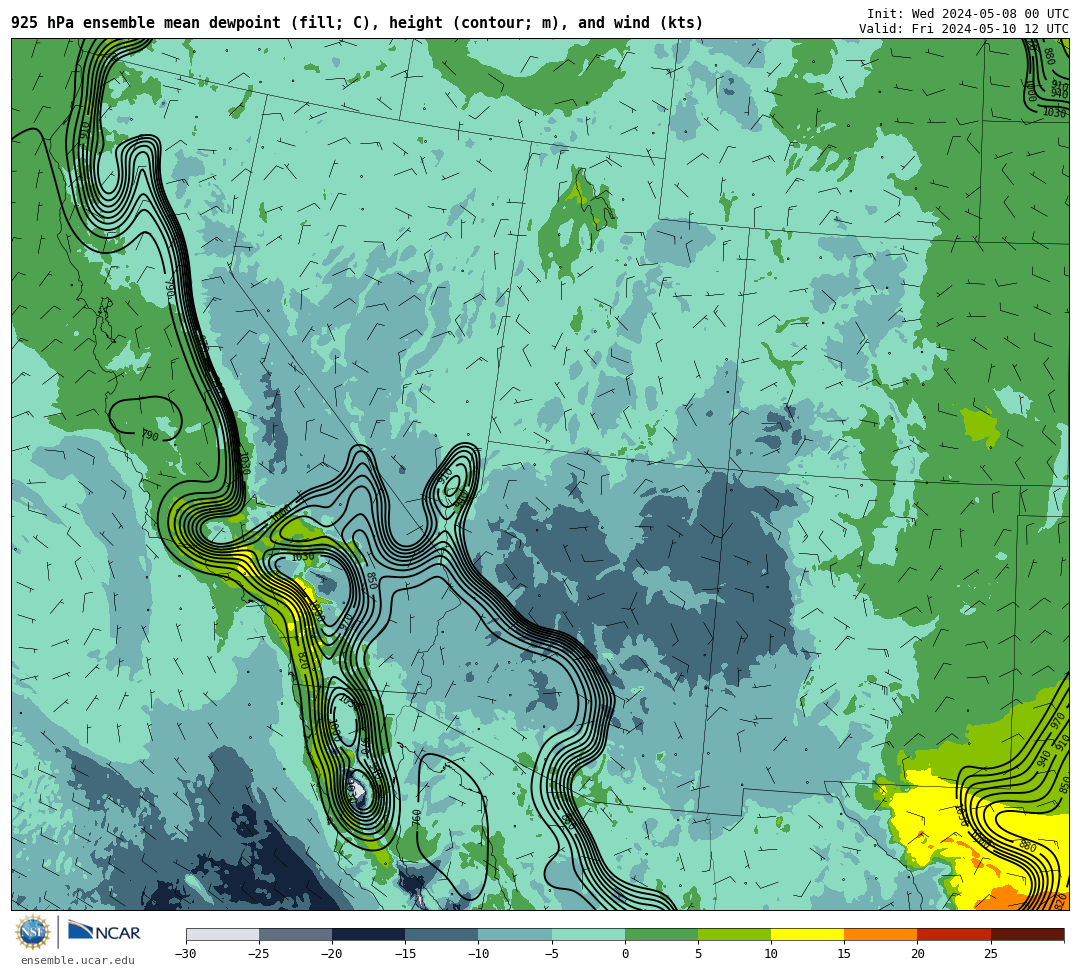This screenshot has width=1080, height=973.
Task: Click the Init: Wed 2024-05-08 00 UTC text
Action: (x=967, y=14)
